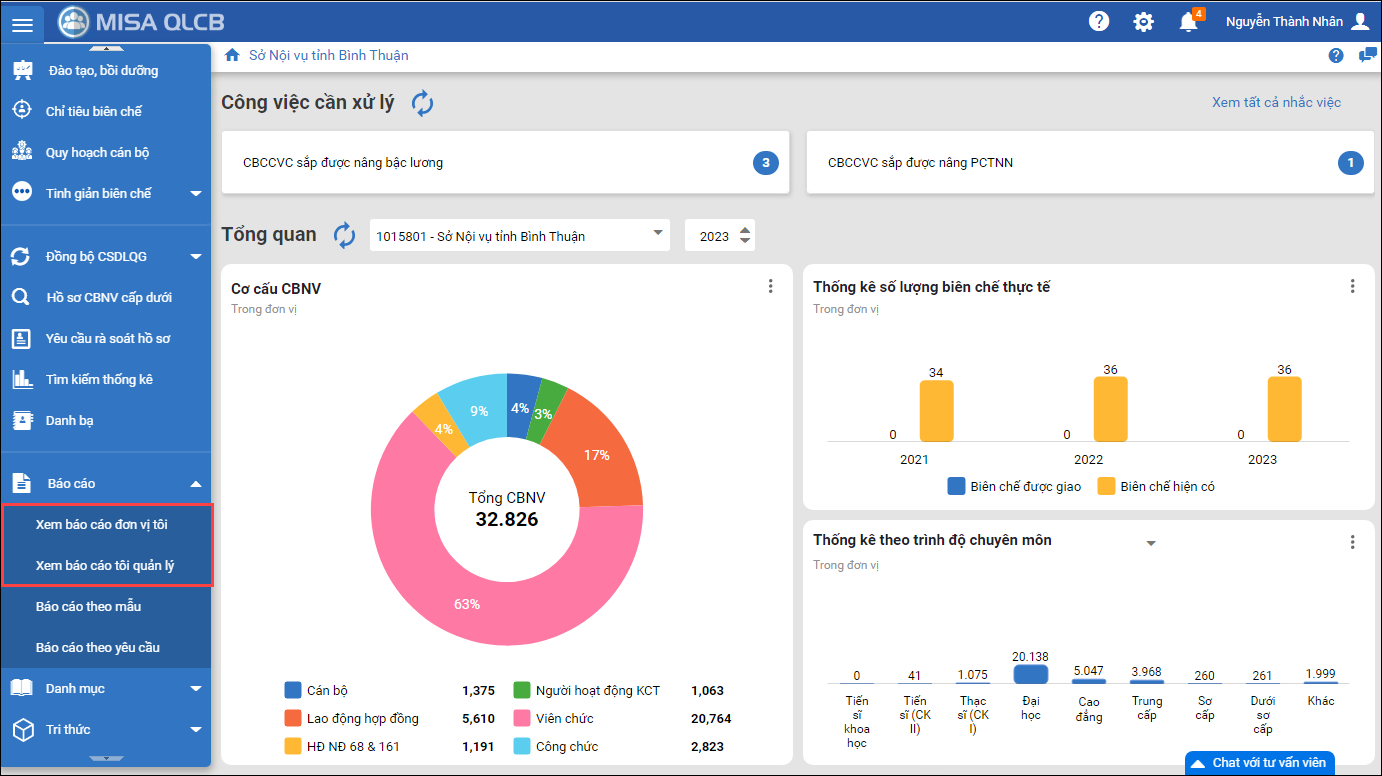Toggle Biên chế hiện có legend series
1382x776 pixels.
(1156, 487)
